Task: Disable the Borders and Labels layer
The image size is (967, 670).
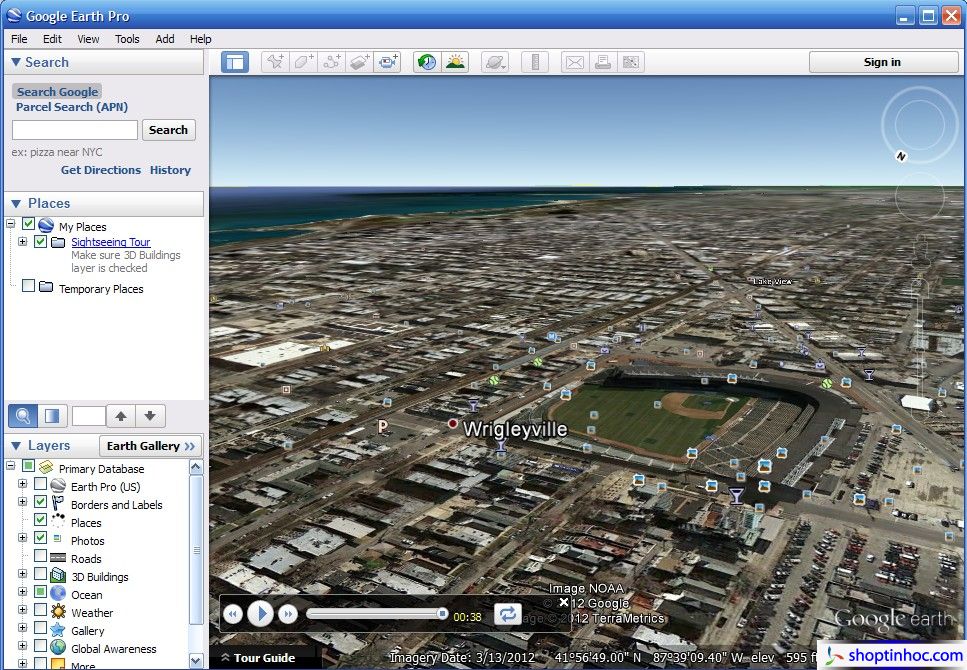Action: 39,504
